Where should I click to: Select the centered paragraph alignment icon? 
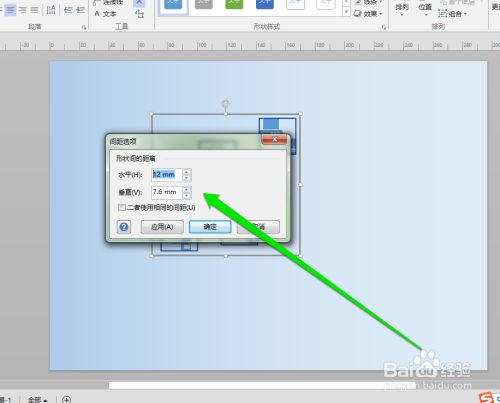[x=10, y=10]
